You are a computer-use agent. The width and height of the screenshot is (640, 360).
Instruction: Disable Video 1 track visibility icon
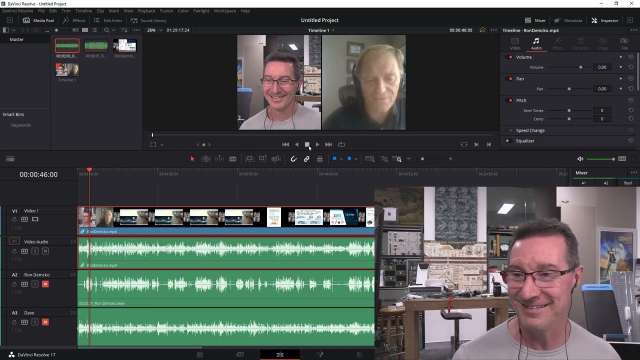pos(35,219)
